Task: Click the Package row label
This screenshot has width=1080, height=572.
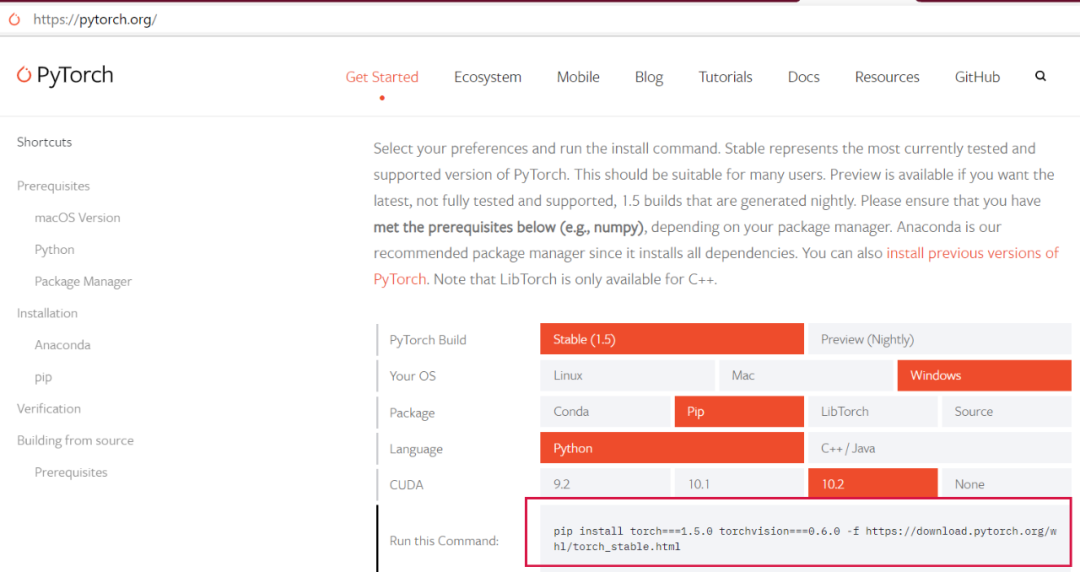Action: pos(412,413)
